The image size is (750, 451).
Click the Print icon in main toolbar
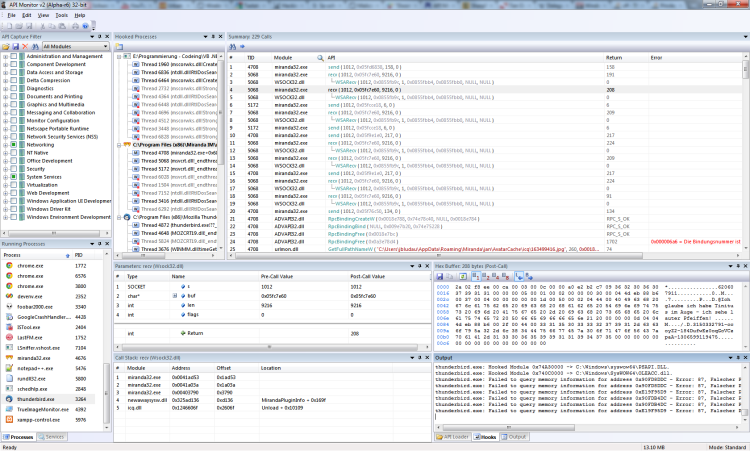click(x=75, y=26)
